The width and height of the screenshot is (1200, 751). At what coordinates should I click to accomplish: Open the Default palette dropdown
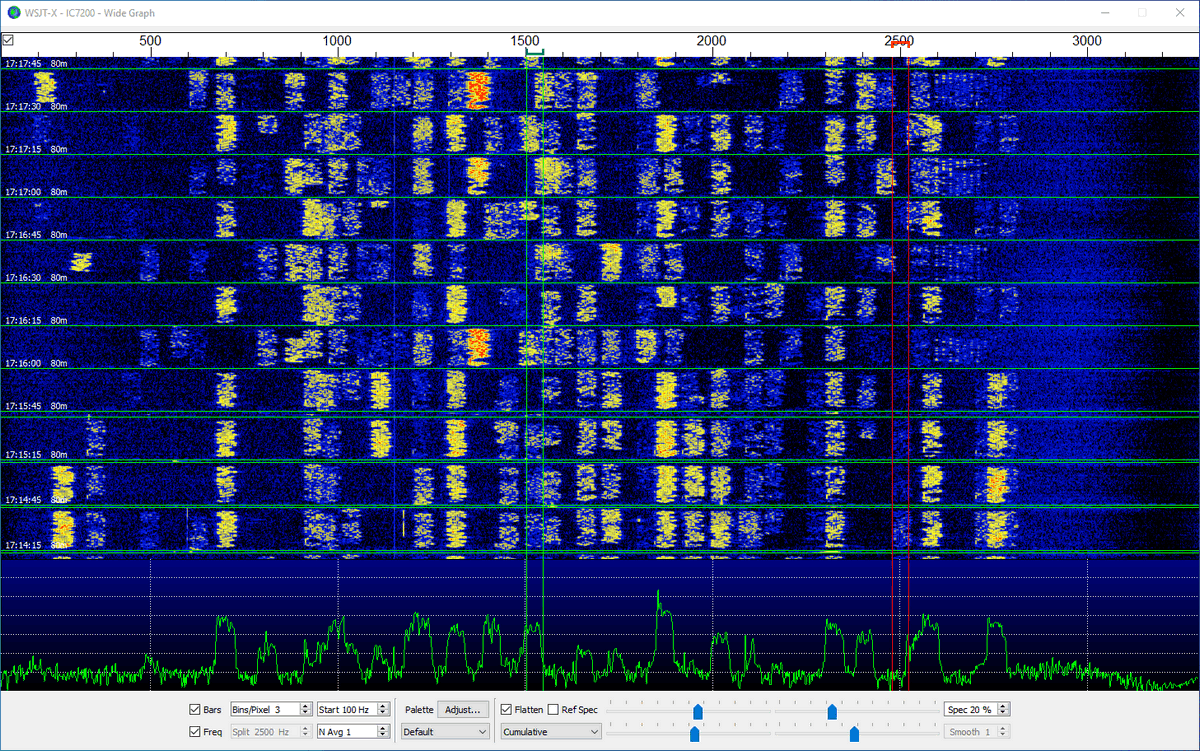pos(445,732)
